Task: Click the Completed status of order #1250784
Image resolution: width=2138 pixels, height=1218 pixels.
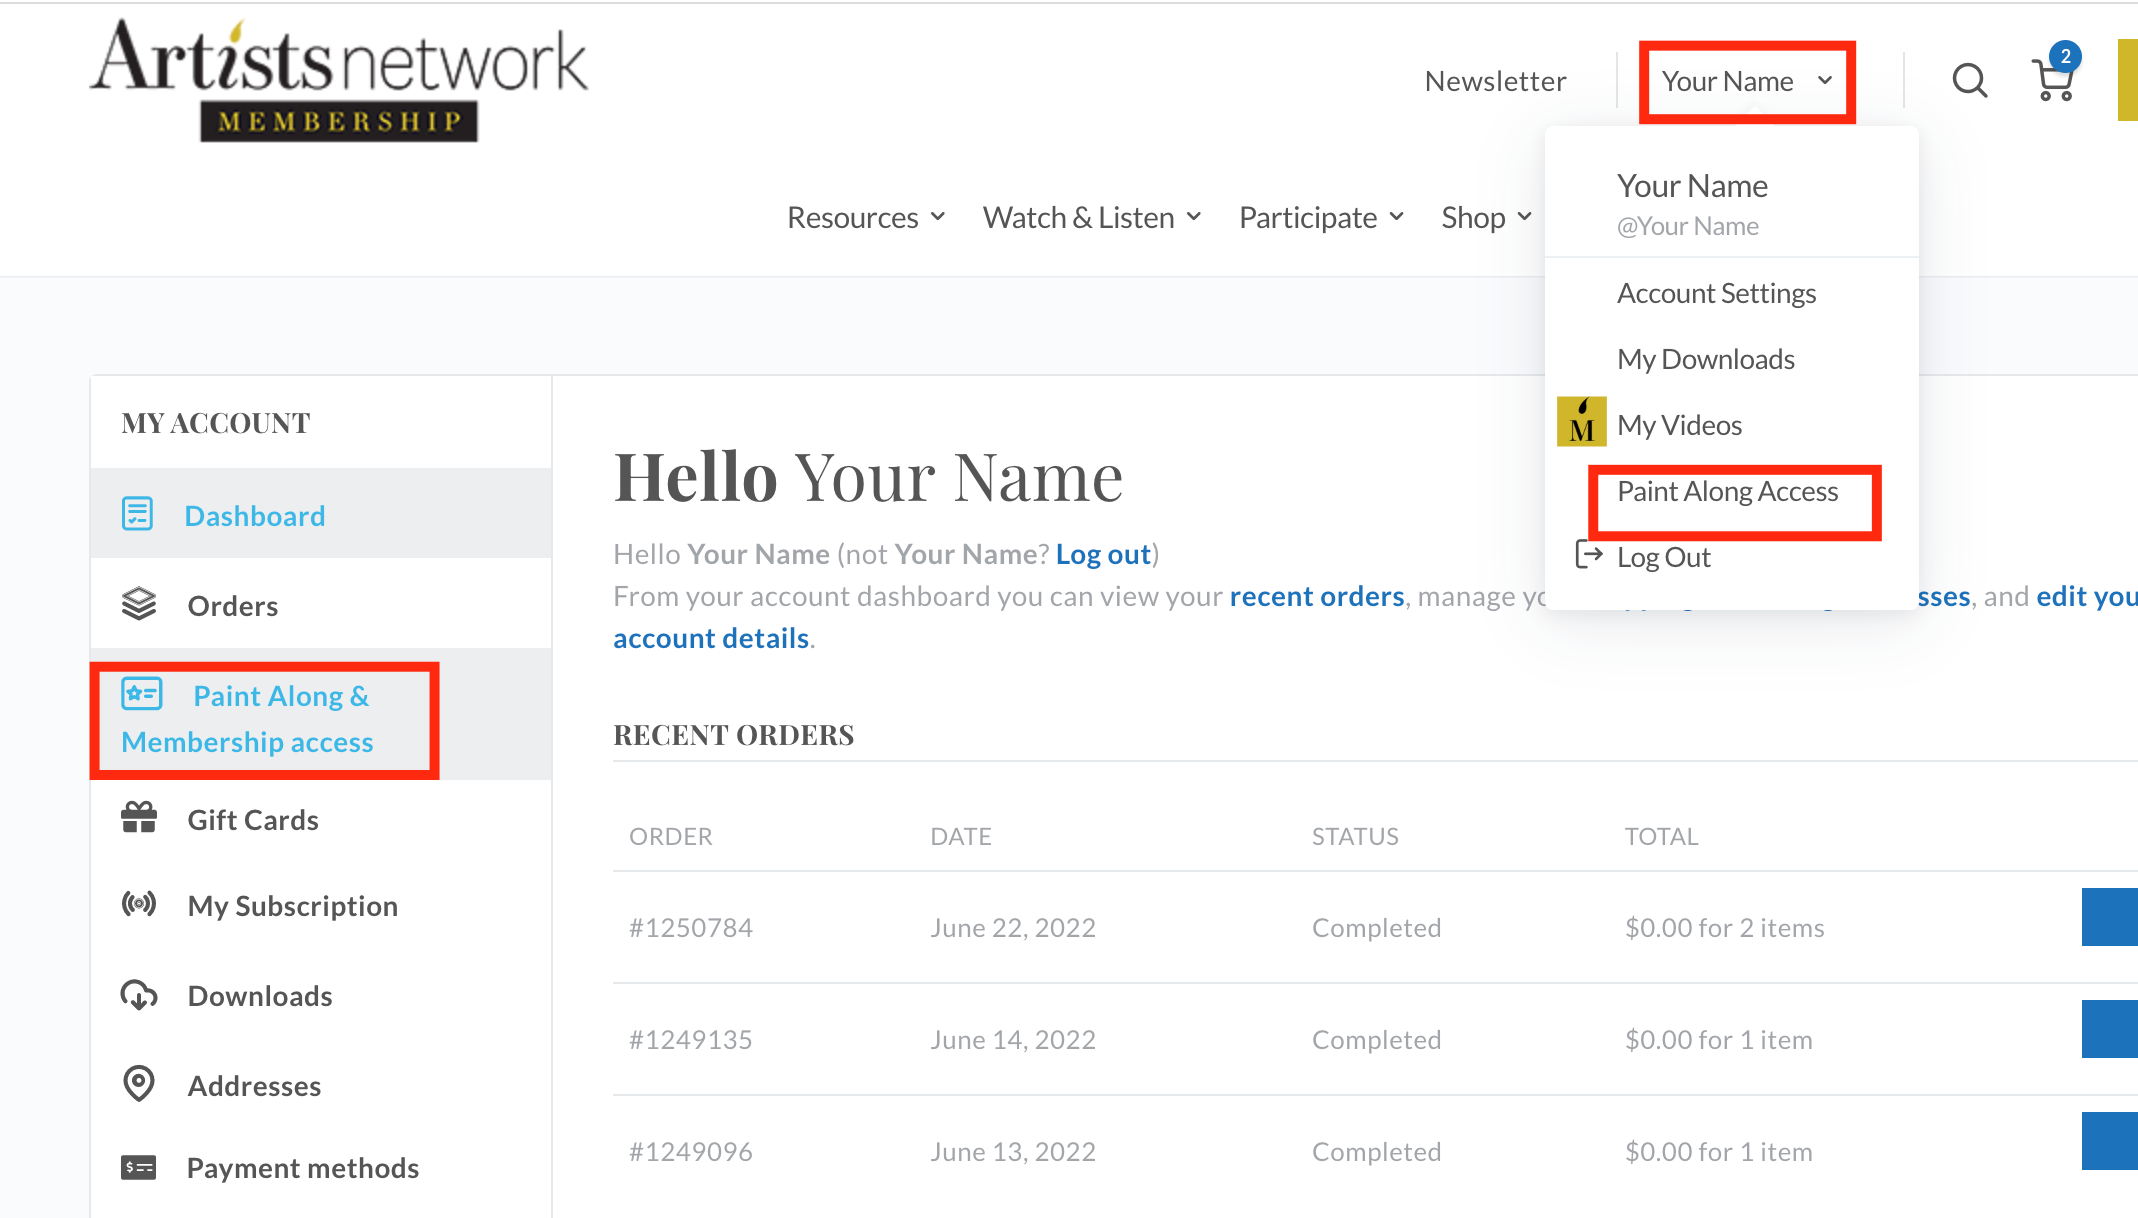Action: pos(1376,928)
